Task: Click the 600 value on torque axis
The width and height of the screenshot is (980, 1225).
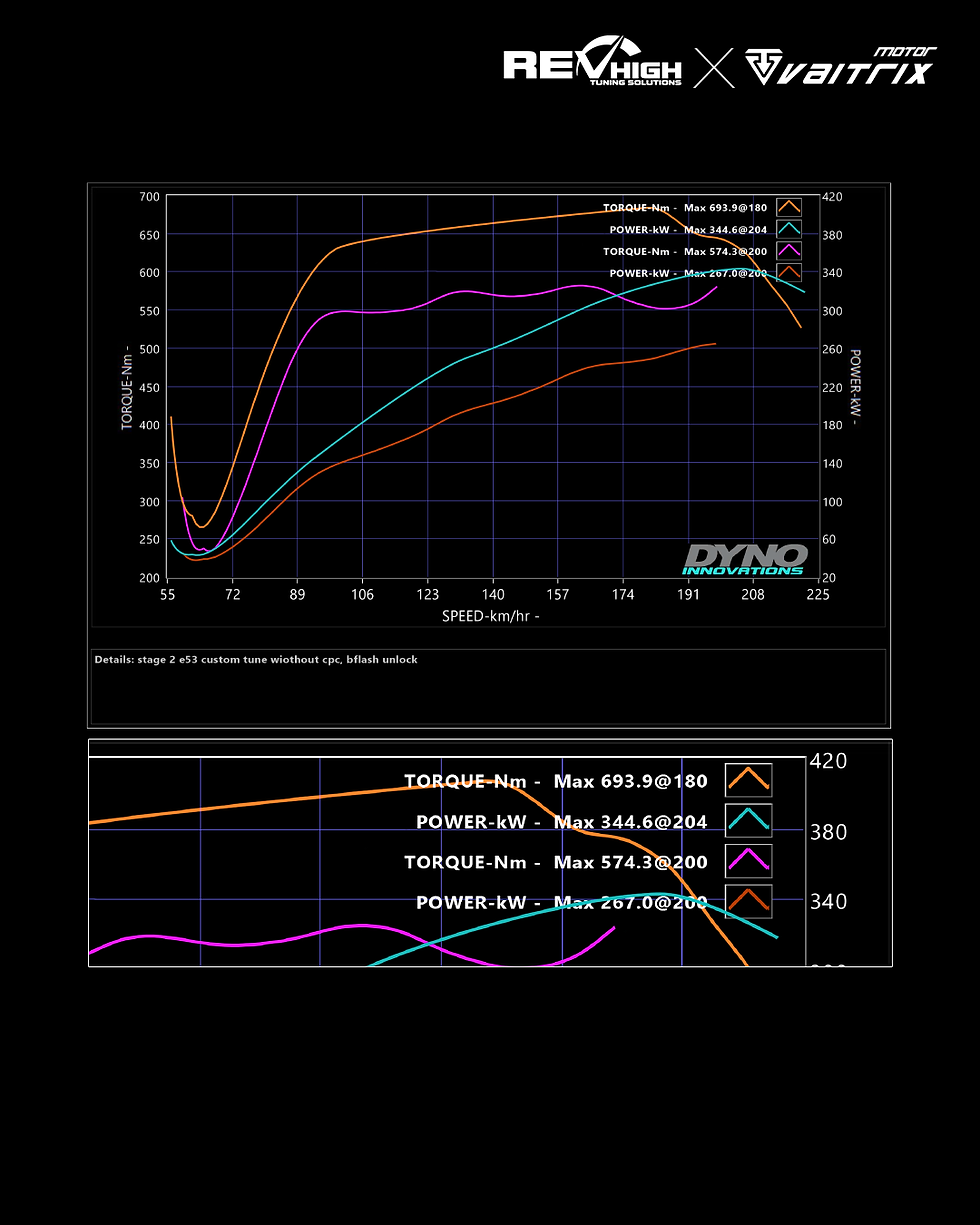Action: point(148,273)
